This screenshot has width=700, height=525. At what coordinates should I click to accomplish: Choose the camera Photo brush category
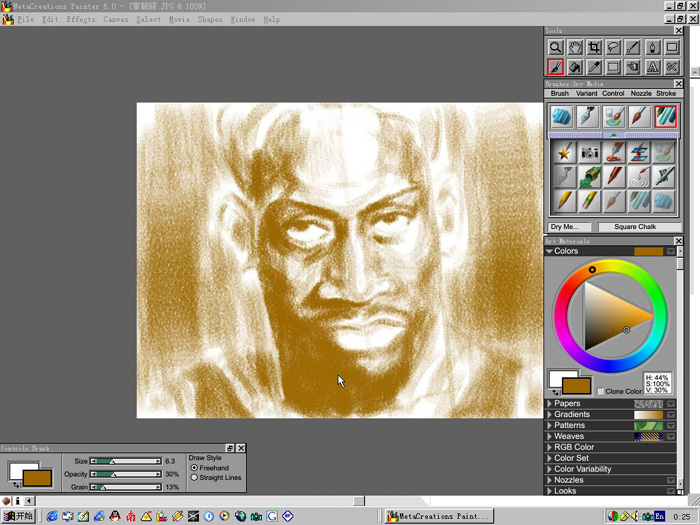[589, 153]
